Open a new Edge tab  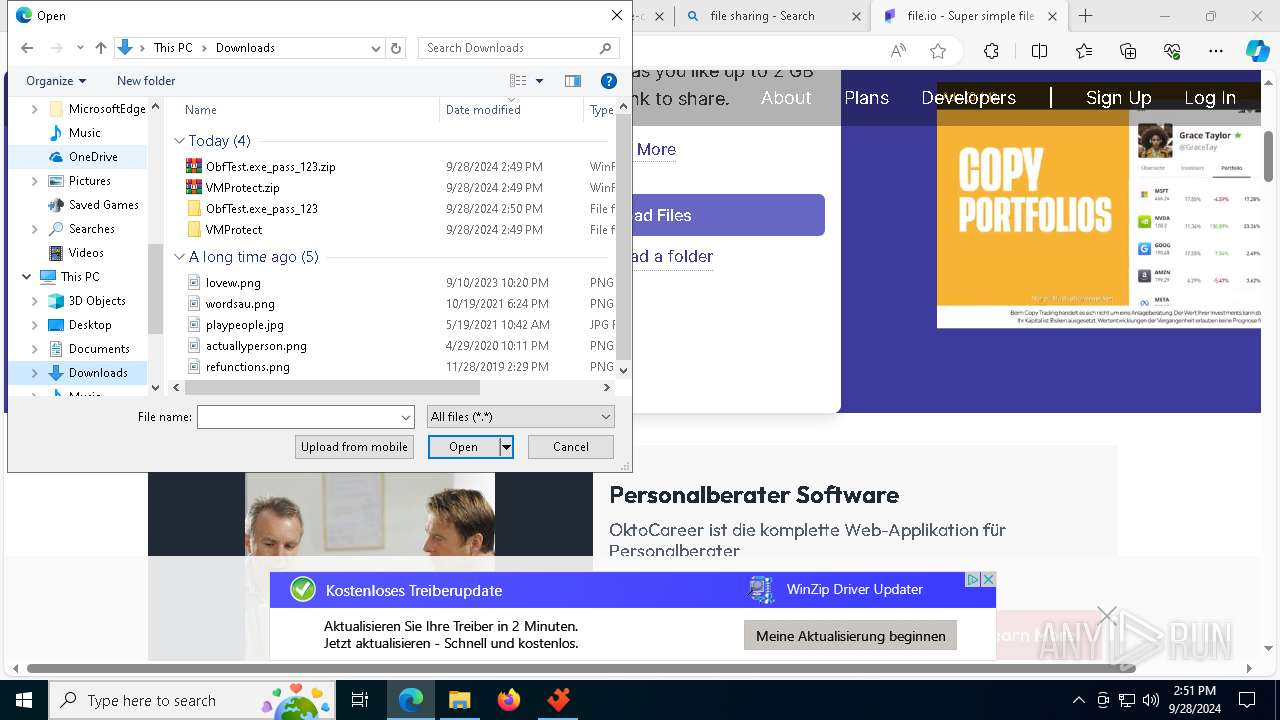point(1086,16)
